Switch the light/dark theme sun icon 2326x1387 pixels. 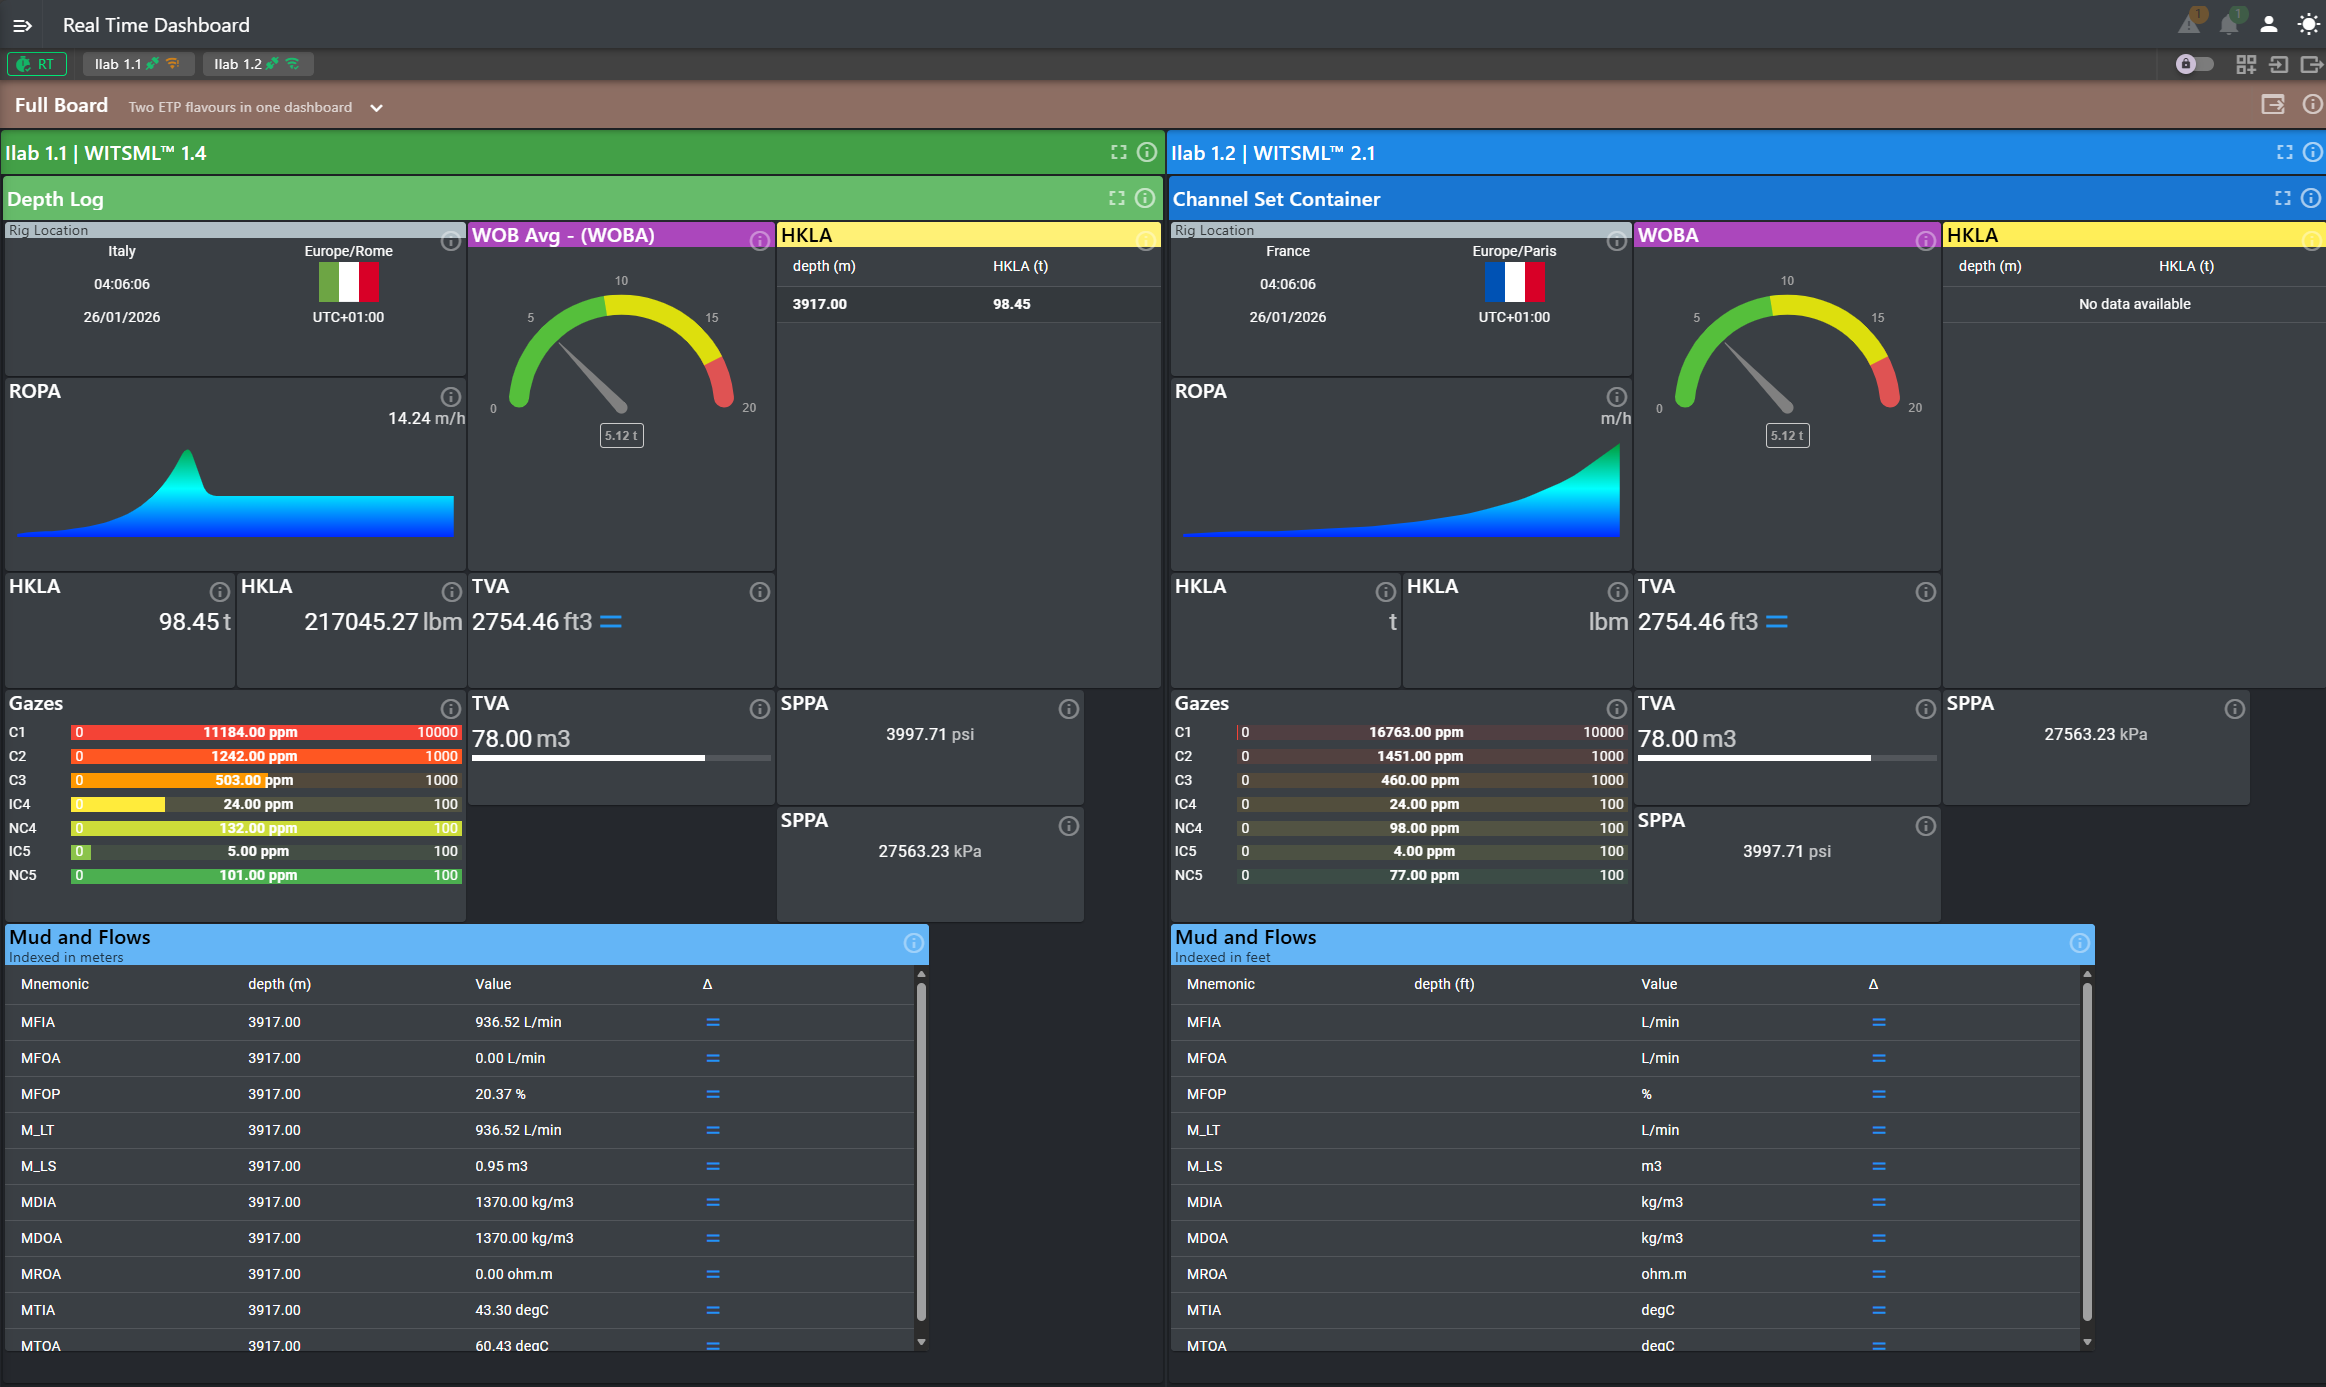(2309, 24)
